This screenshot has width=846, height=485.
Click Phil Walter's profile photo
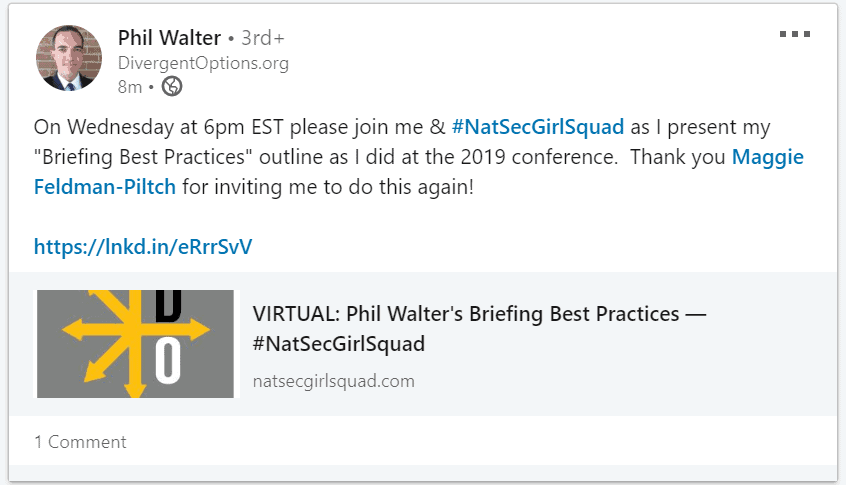pos(69,58)
